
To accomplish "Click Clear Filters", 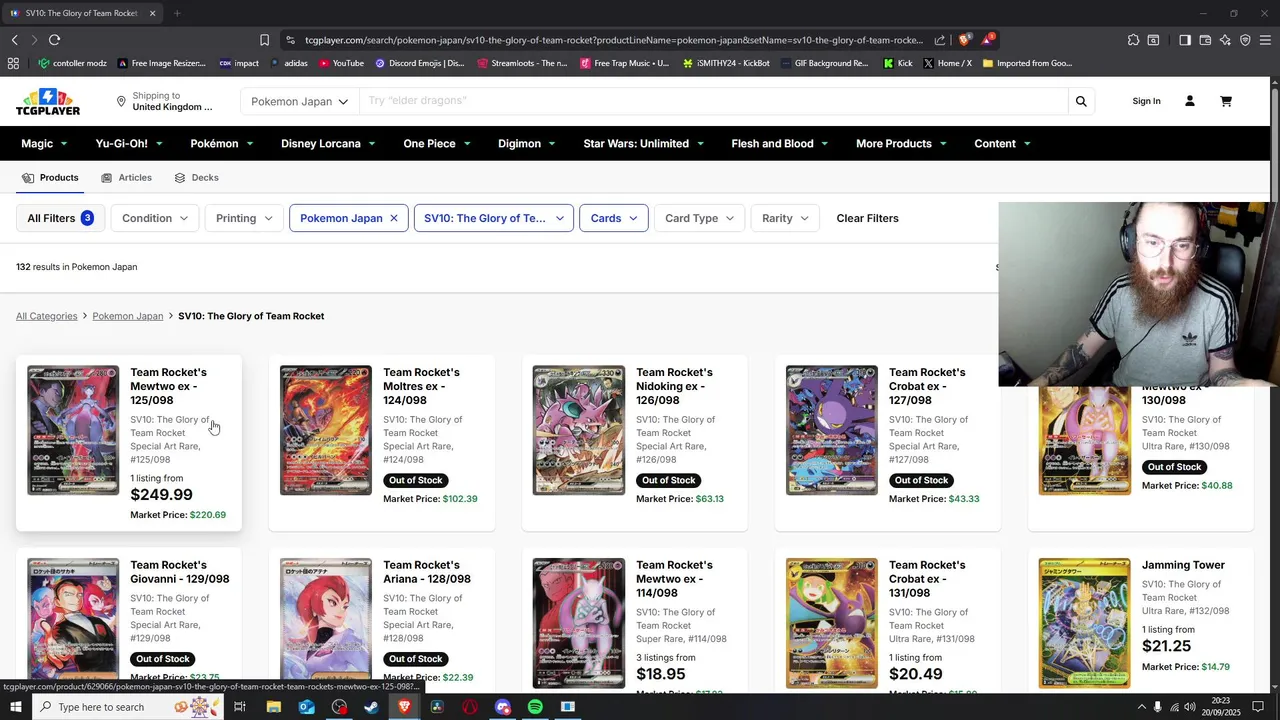I will (867, 218).
